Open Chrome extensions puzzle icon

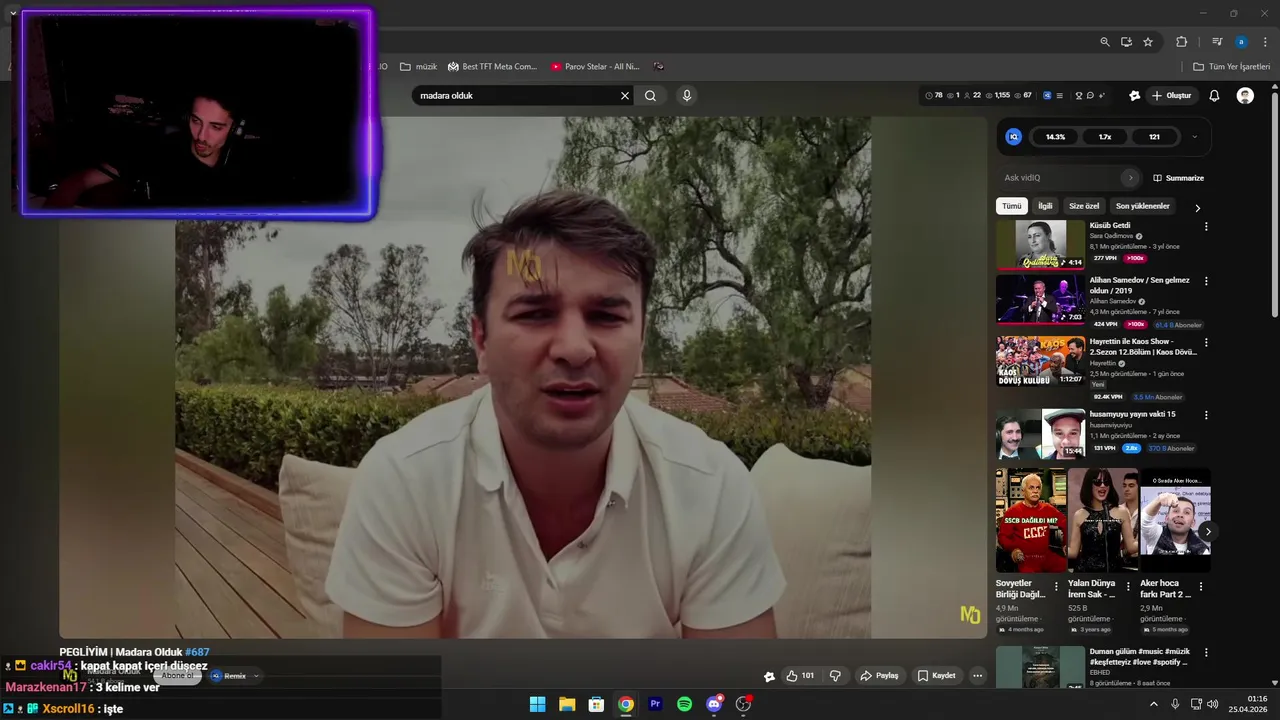1182,42
